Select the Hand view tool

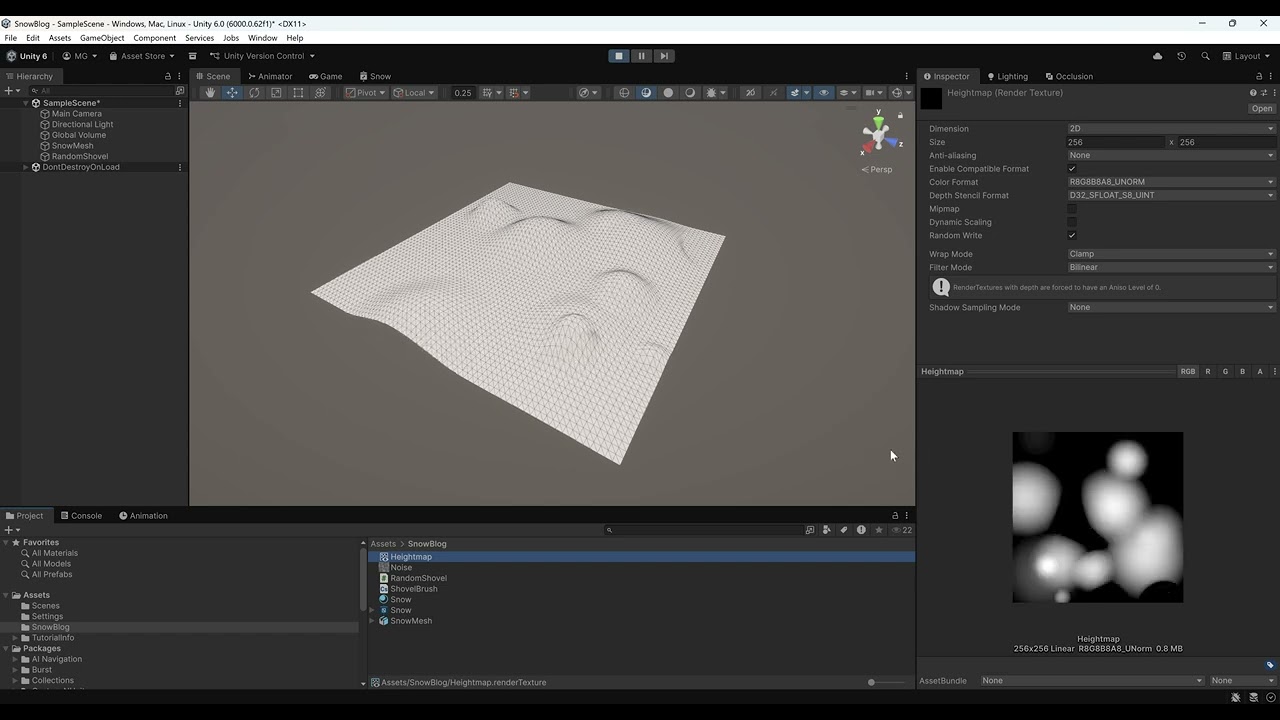coord(210,93)
